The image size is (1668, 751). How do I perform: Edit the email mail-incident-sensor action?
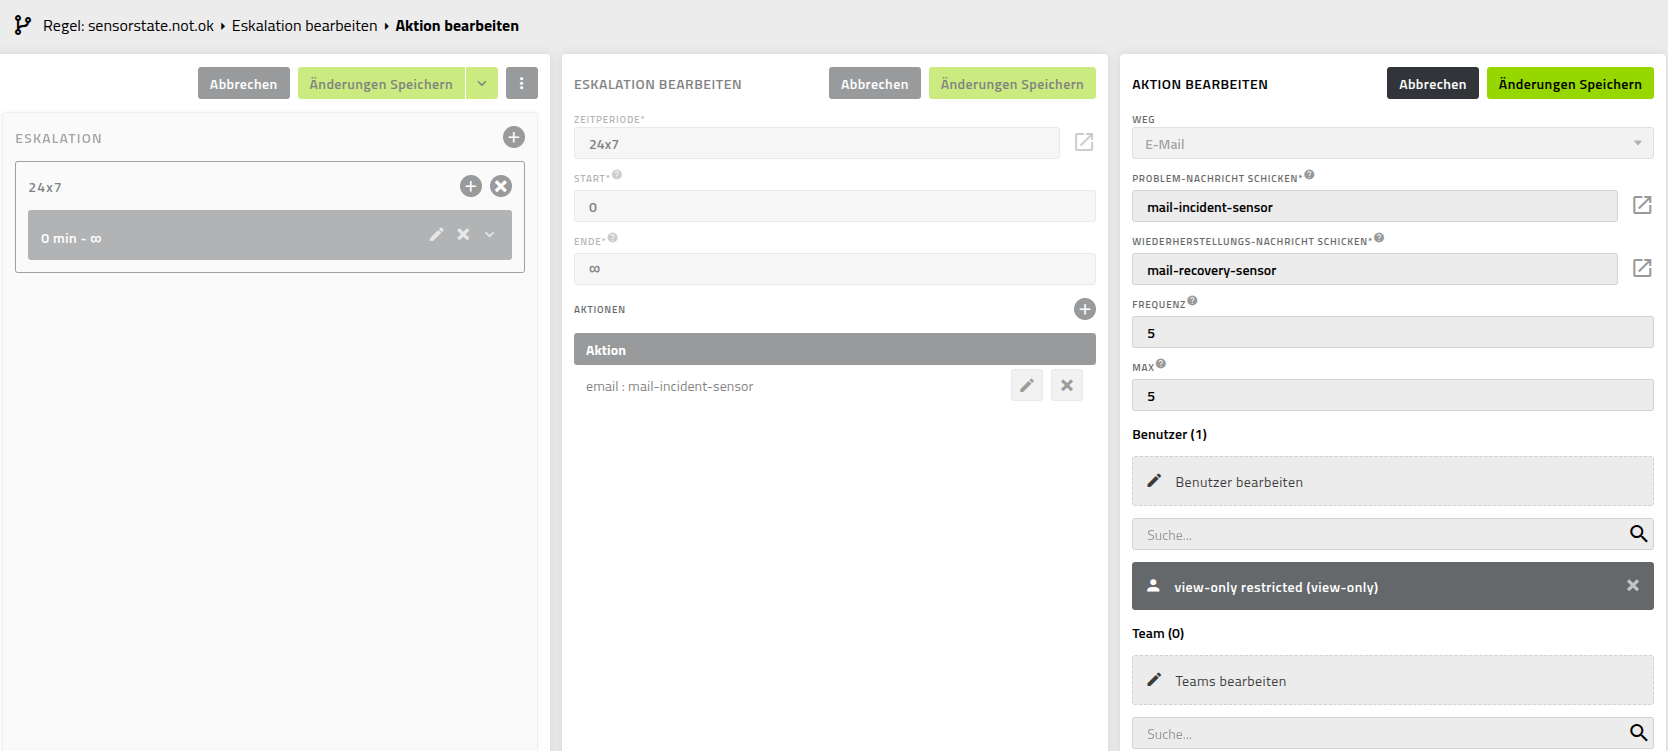1026,386
